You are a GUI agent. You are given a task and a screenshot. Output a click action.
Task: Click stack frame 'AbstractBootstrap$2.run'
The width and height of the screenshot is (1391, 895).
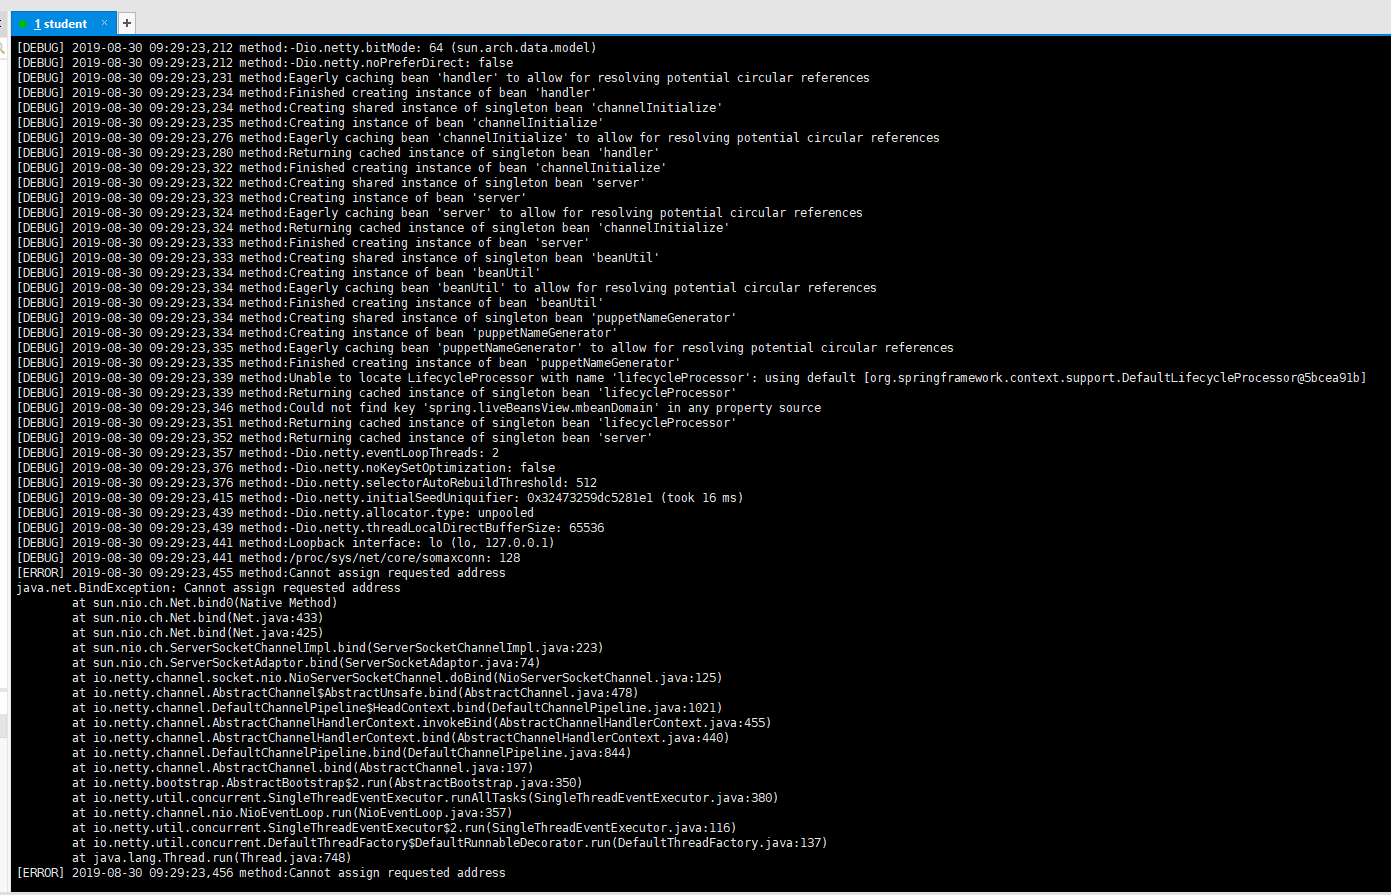pos(327,783)
